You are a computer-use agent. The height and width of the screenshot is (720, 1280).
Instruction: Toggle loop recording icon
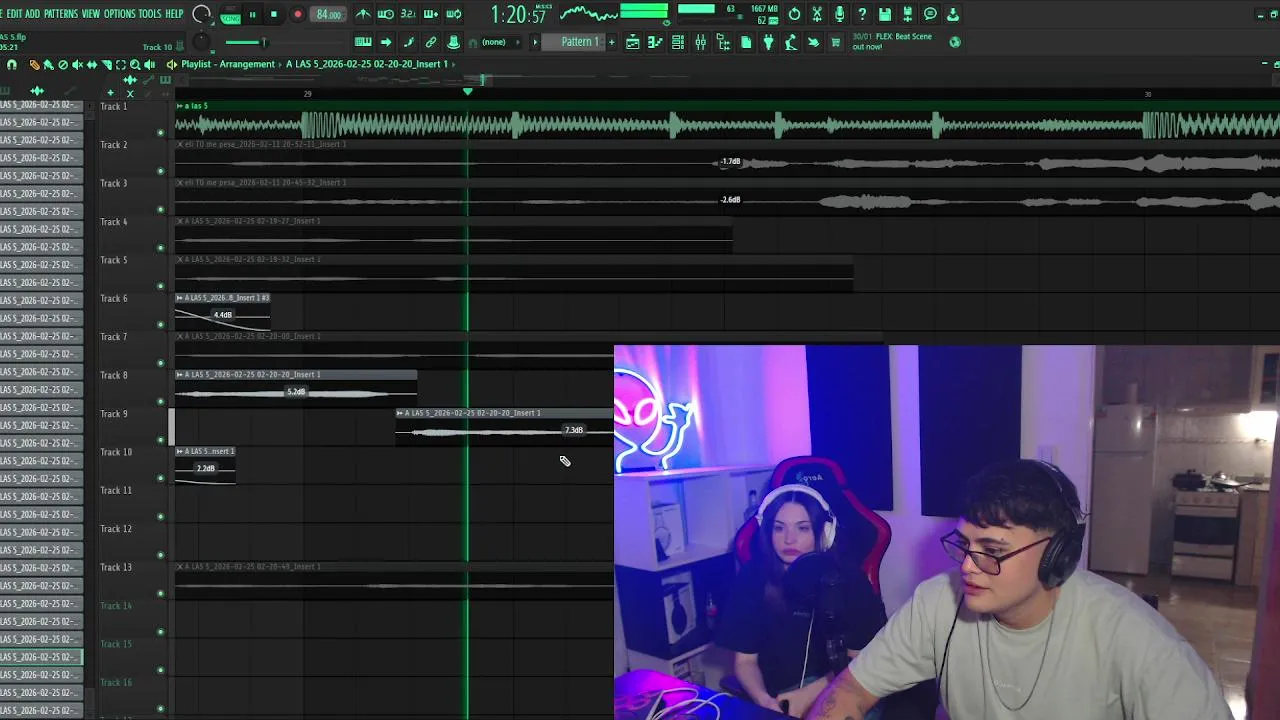[x=454, y=14]
